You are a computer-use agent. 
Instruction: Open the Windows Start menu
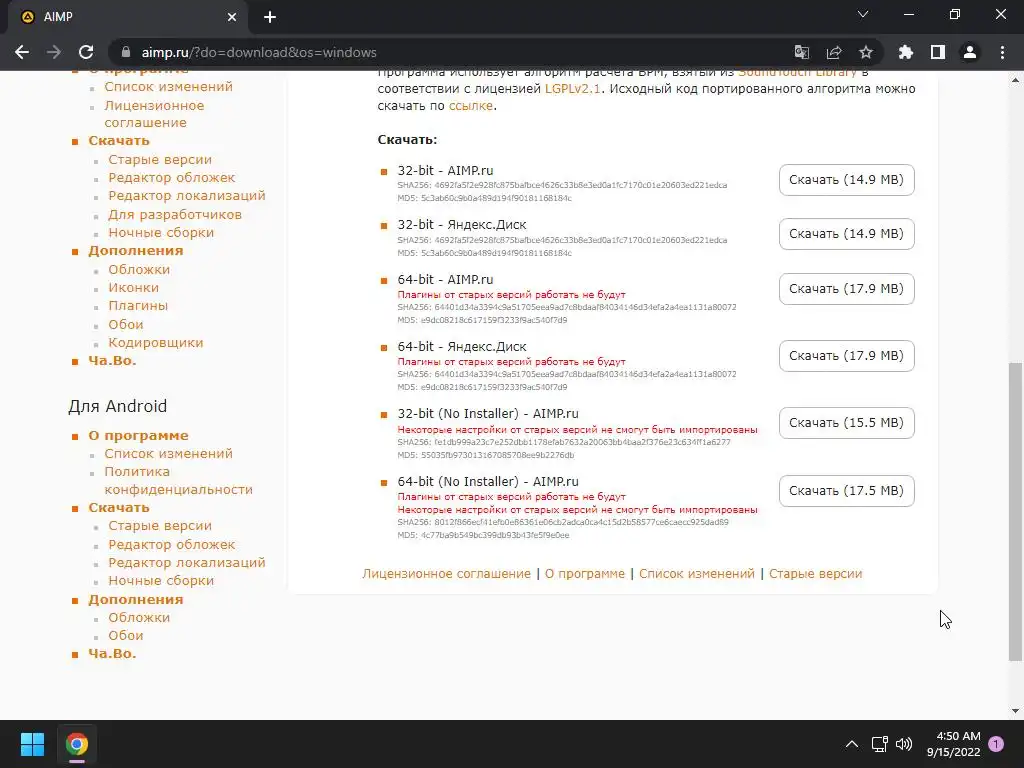pos(32,744)
